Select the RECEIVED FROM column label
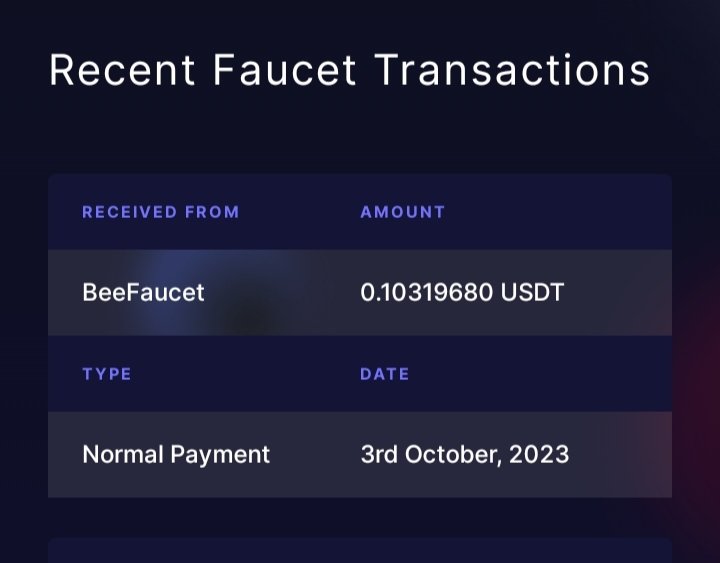This screenshot has height=563, width=720. 161,212
